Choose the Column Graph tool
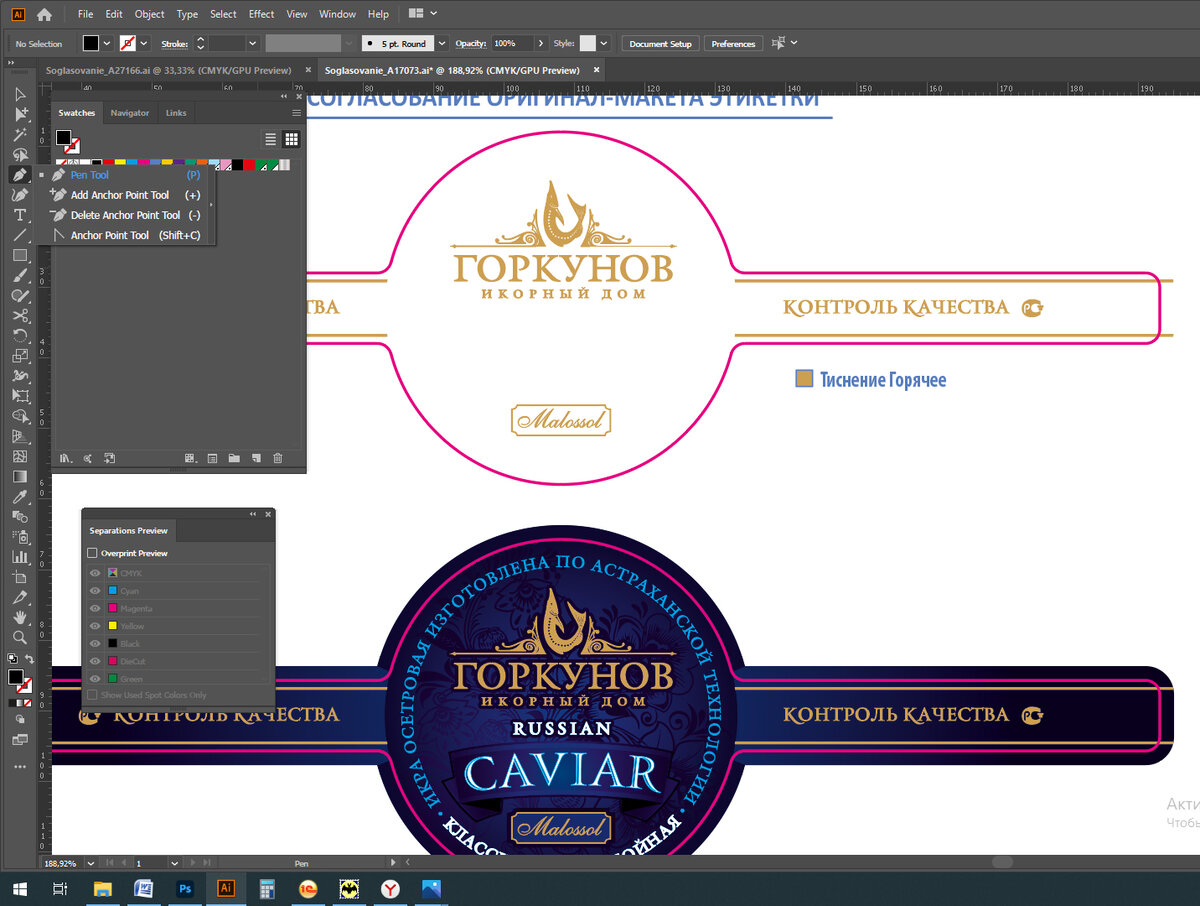Image resolution: width=1200 pixels, height=906 pixels. (x=19, y=557)
